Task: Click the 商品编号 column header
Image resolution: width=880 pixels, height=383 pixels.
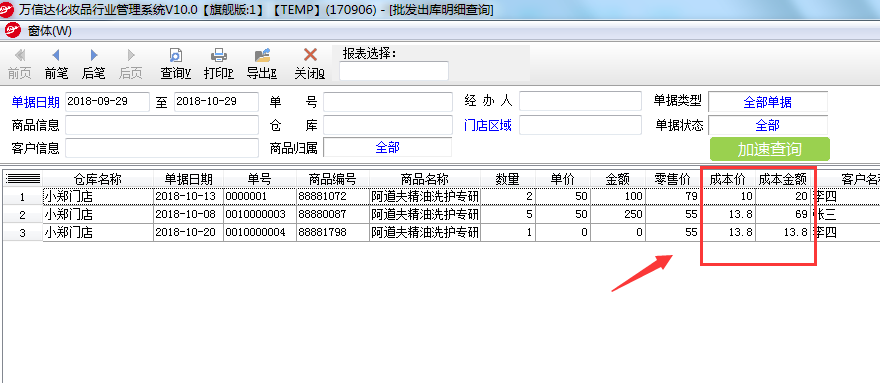Action: click(333, 180)
